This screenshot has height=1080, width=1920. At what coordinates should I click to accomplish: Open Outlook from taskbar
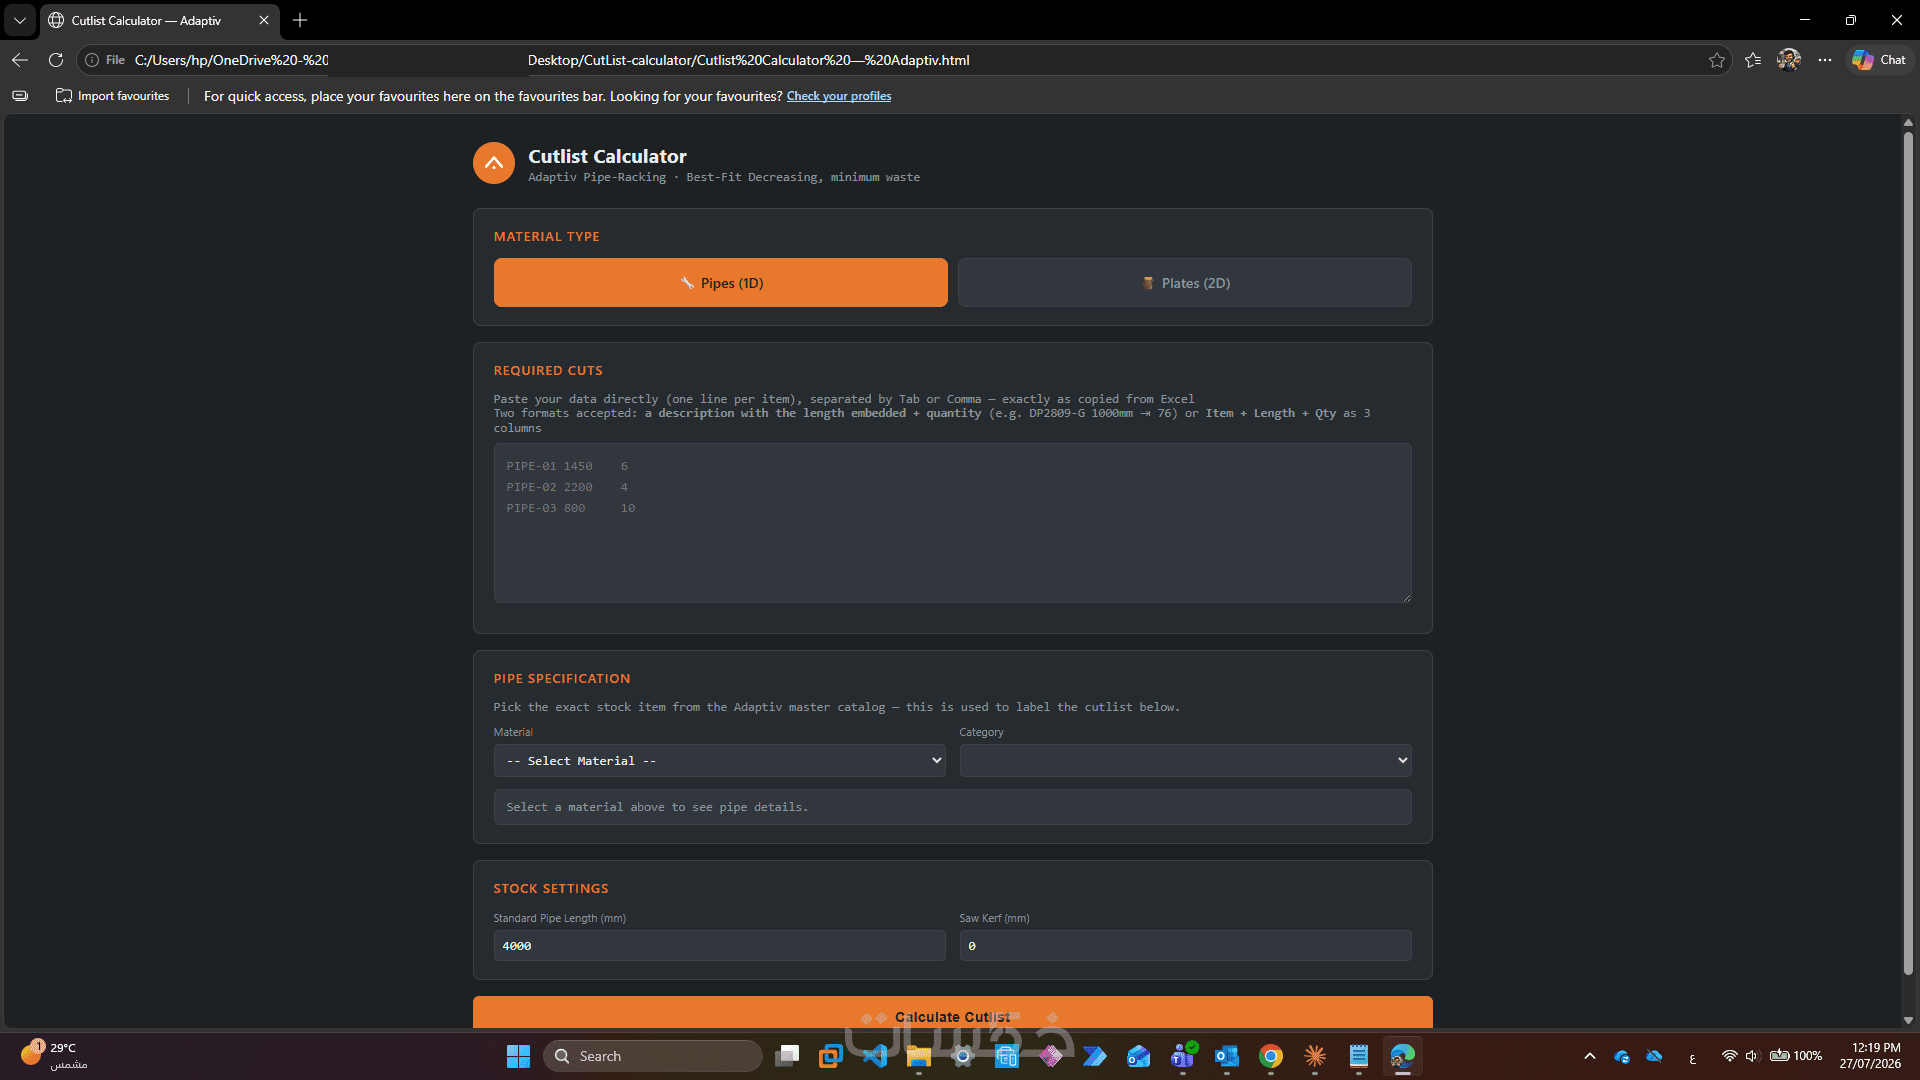pyautogui.click(x=1227, y=1056)
